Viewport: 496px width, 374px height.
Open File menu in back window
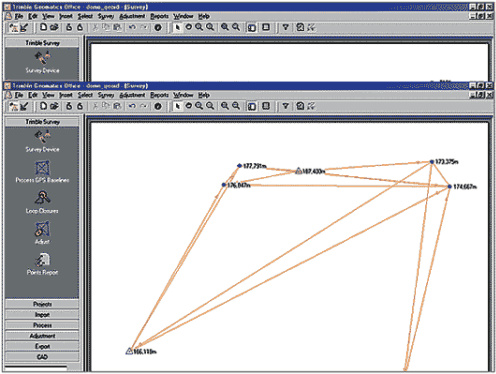tap(19, 16)
